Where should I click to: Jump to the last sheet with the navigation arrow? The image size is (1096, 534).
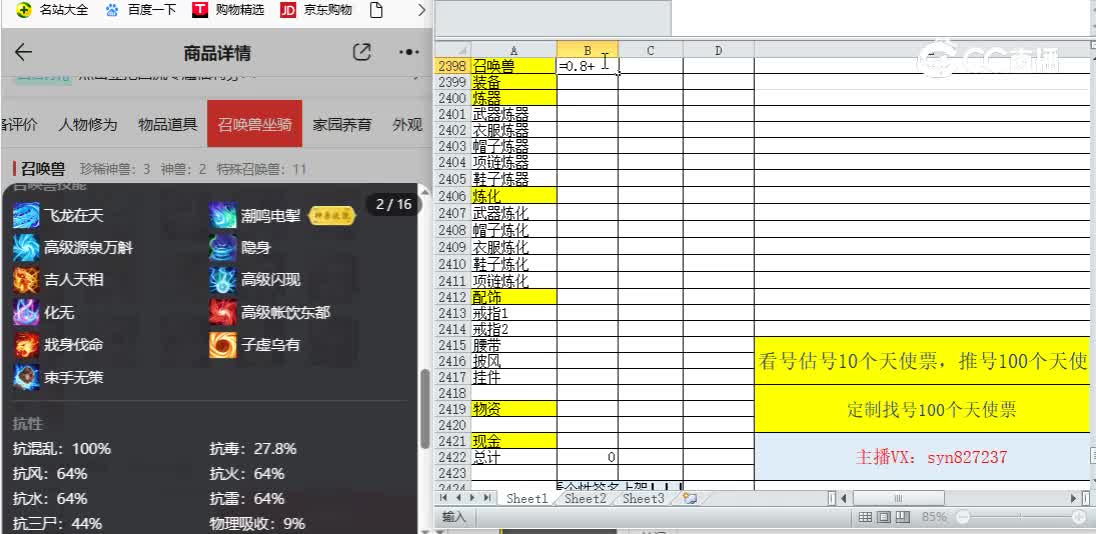[488, 498]
